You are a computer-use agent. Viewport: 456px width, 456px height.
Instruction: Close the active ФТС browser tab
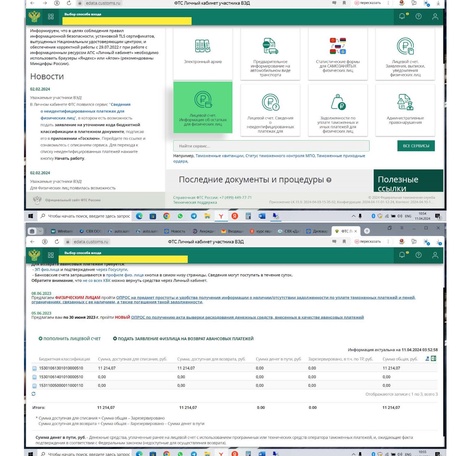click(x=356, y=231)
